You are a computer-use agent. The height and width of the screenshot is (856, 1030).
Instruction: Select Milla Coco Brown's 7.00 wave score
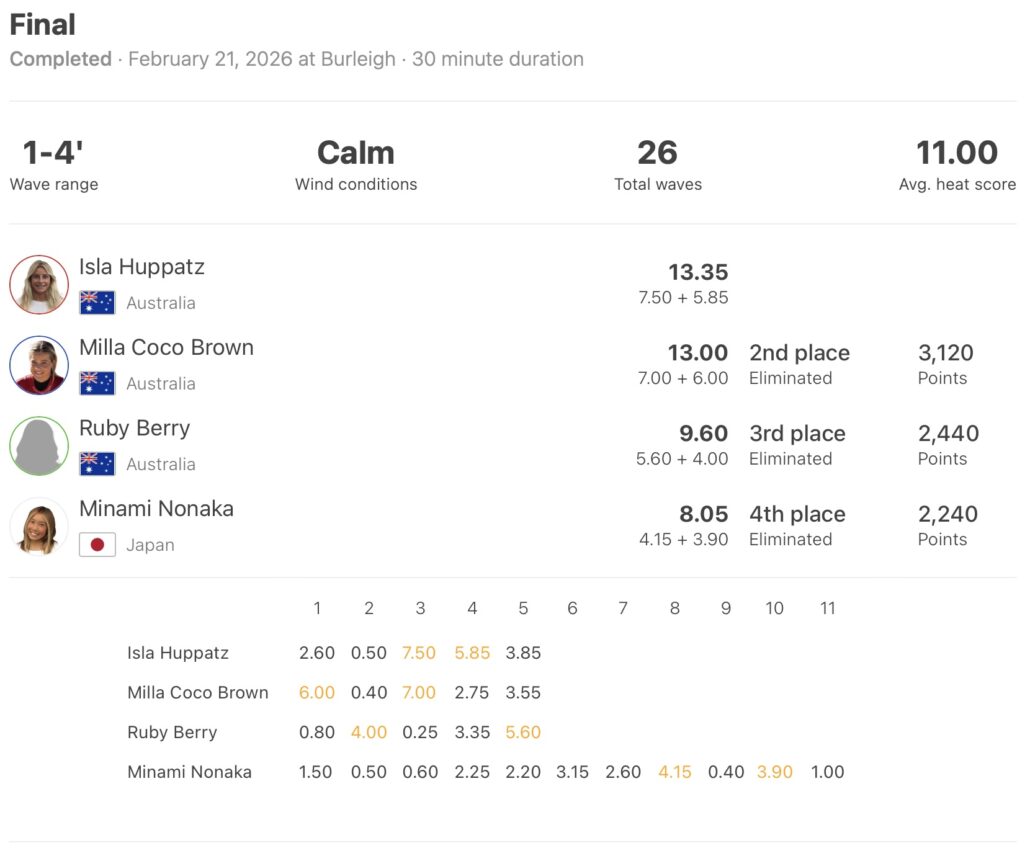click(419, 692)
